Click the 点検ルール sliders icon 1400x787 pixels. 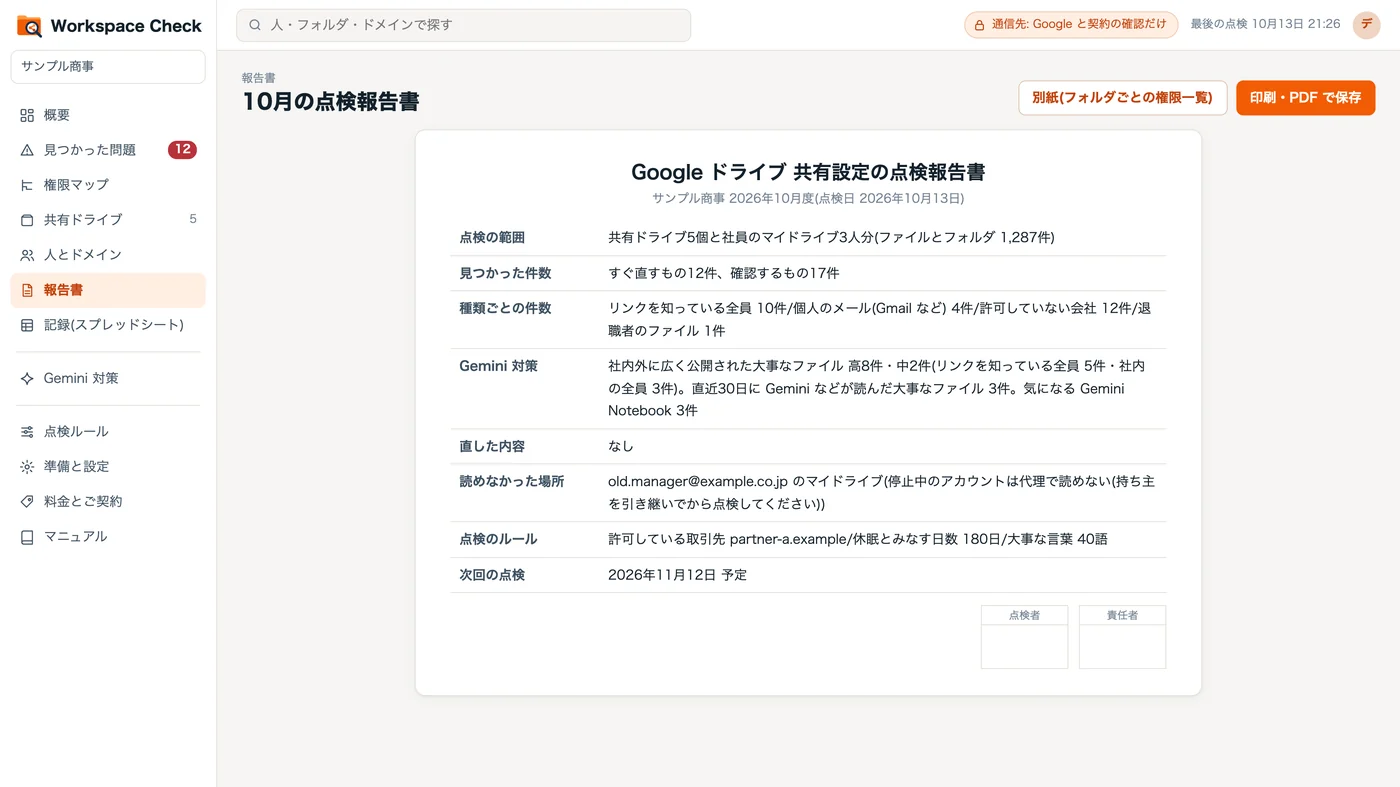click(x=27, y=432)
